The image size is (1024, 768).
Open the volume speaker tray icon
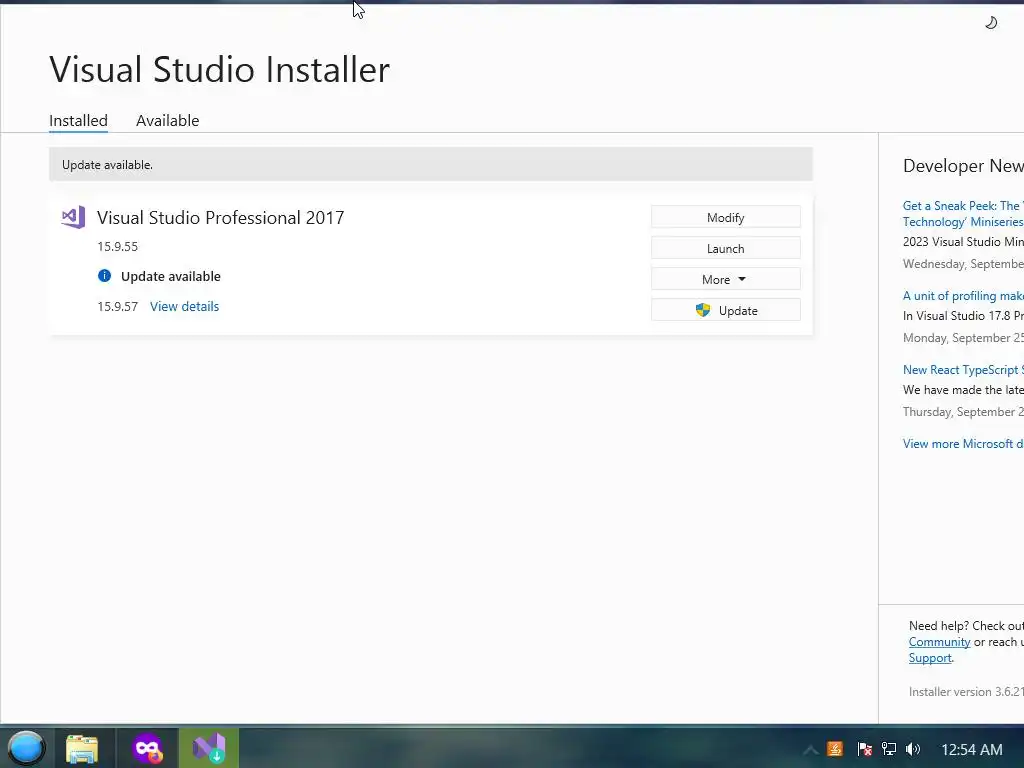coord(913,749)
